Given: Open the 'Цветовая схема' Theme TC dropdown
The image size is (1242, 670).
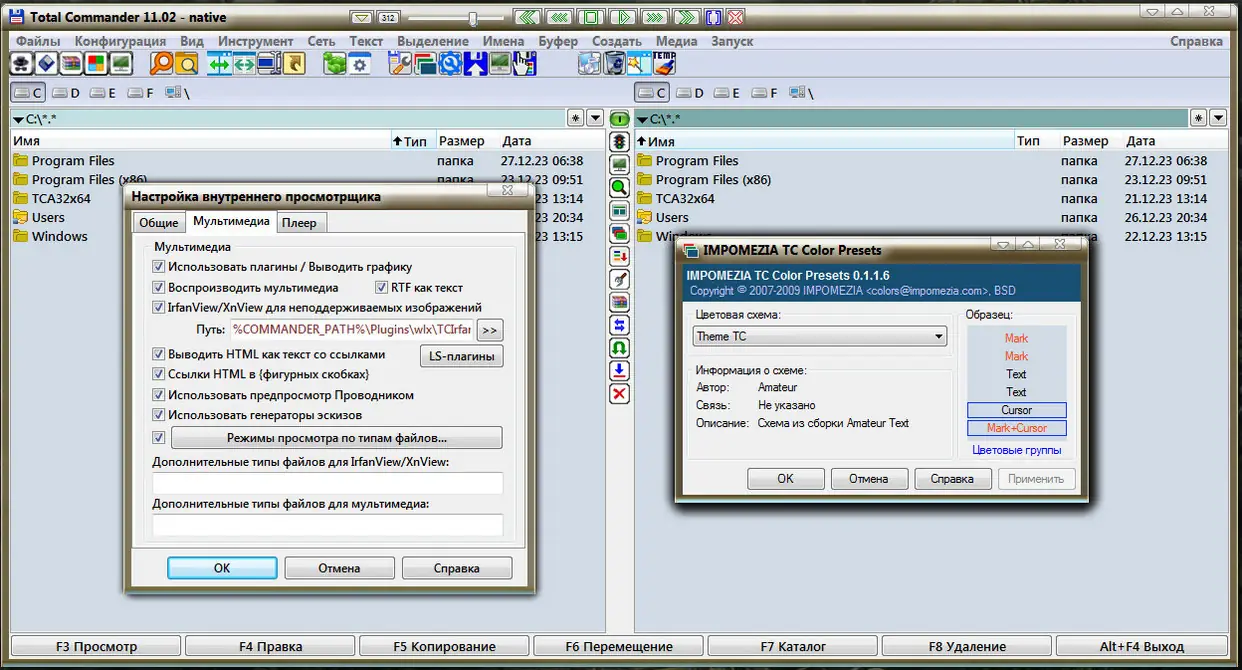Looking at the screenshot, I should 819,337.
